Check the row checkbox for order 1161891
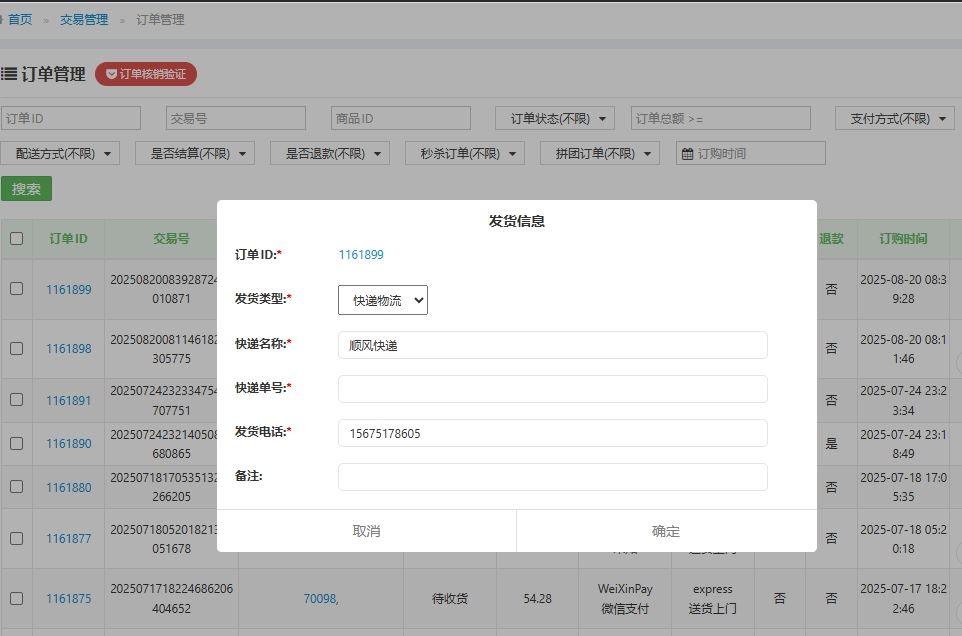The width and height of the screenshot is (962, 636). click(17, 400)
